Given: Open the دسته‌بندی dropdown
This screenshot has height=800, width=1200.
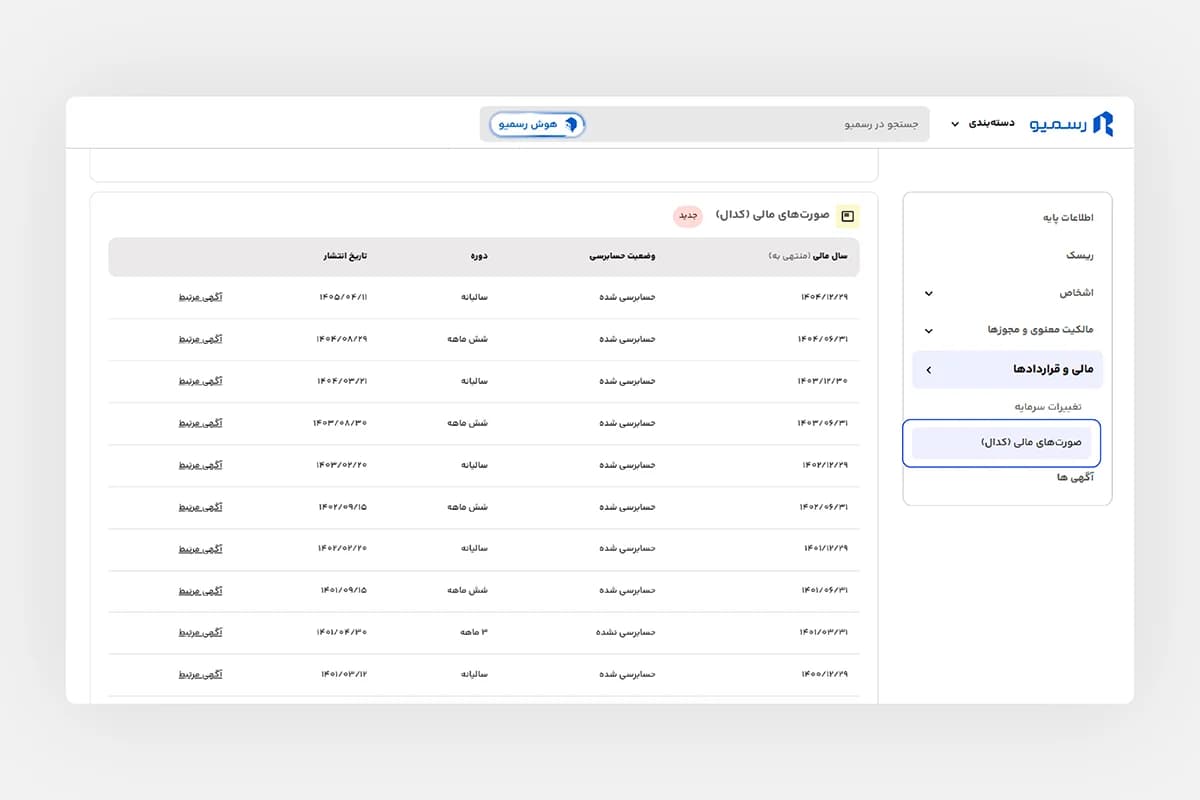Looking at the screenshot, I should [x=982, y=123].
